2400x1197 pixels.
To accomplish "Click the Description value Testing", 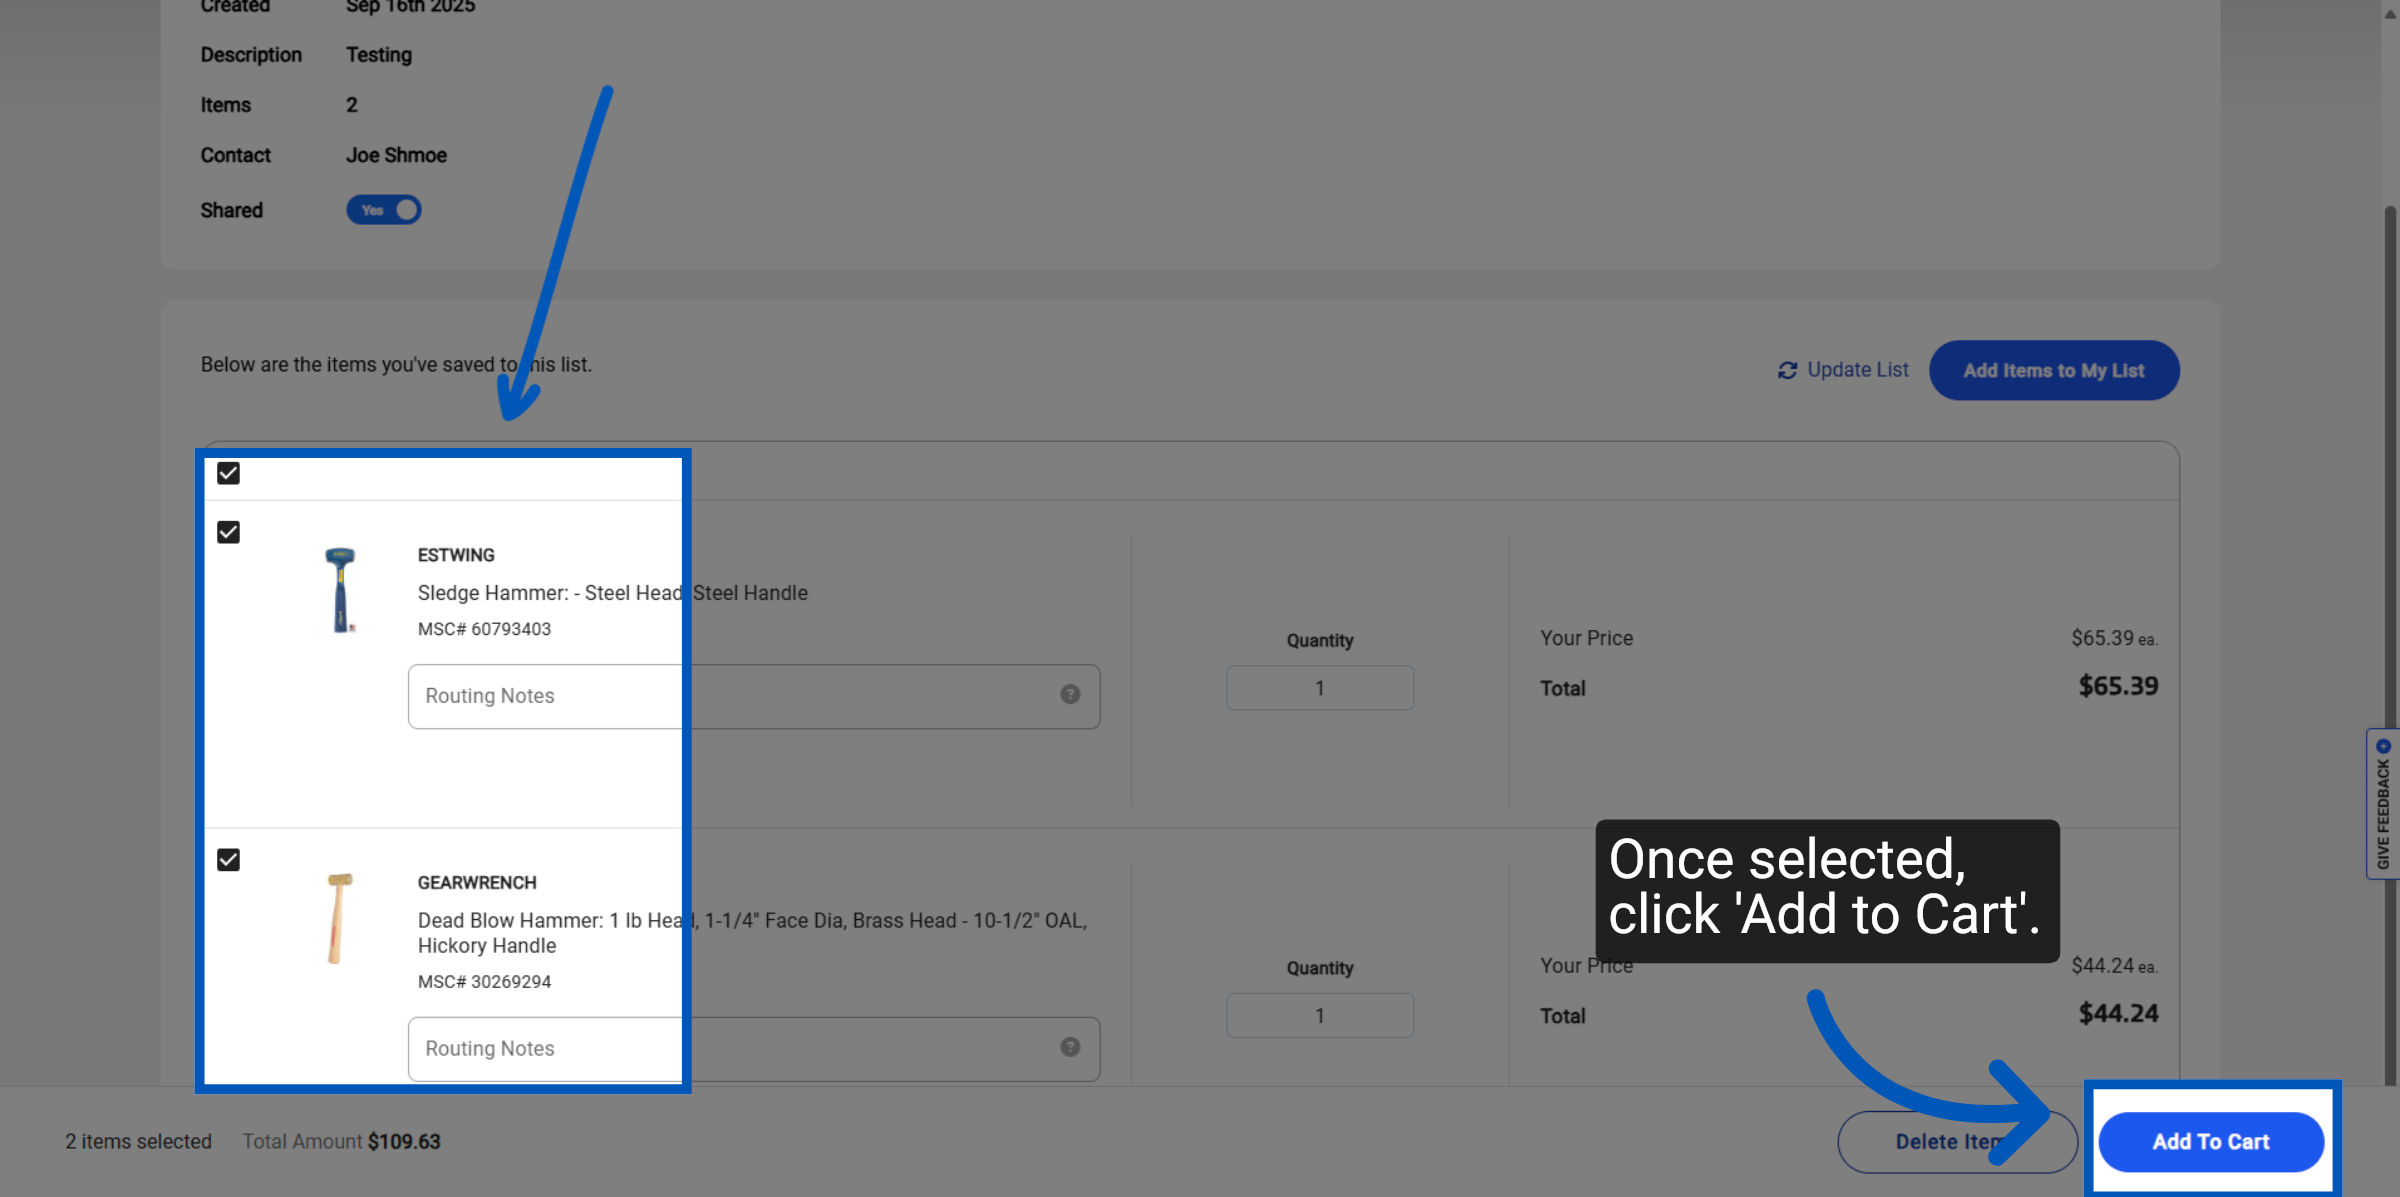I will point(379,55).
